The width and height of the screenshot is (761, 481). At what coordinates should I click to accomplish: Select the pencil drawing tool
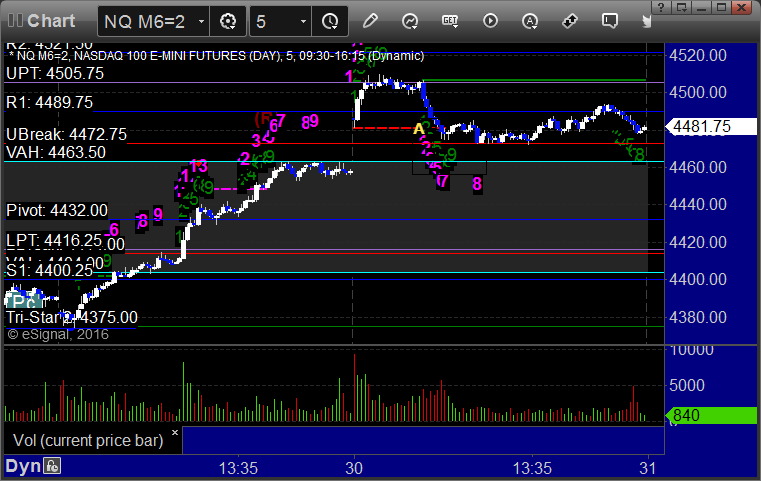(370, 21)
